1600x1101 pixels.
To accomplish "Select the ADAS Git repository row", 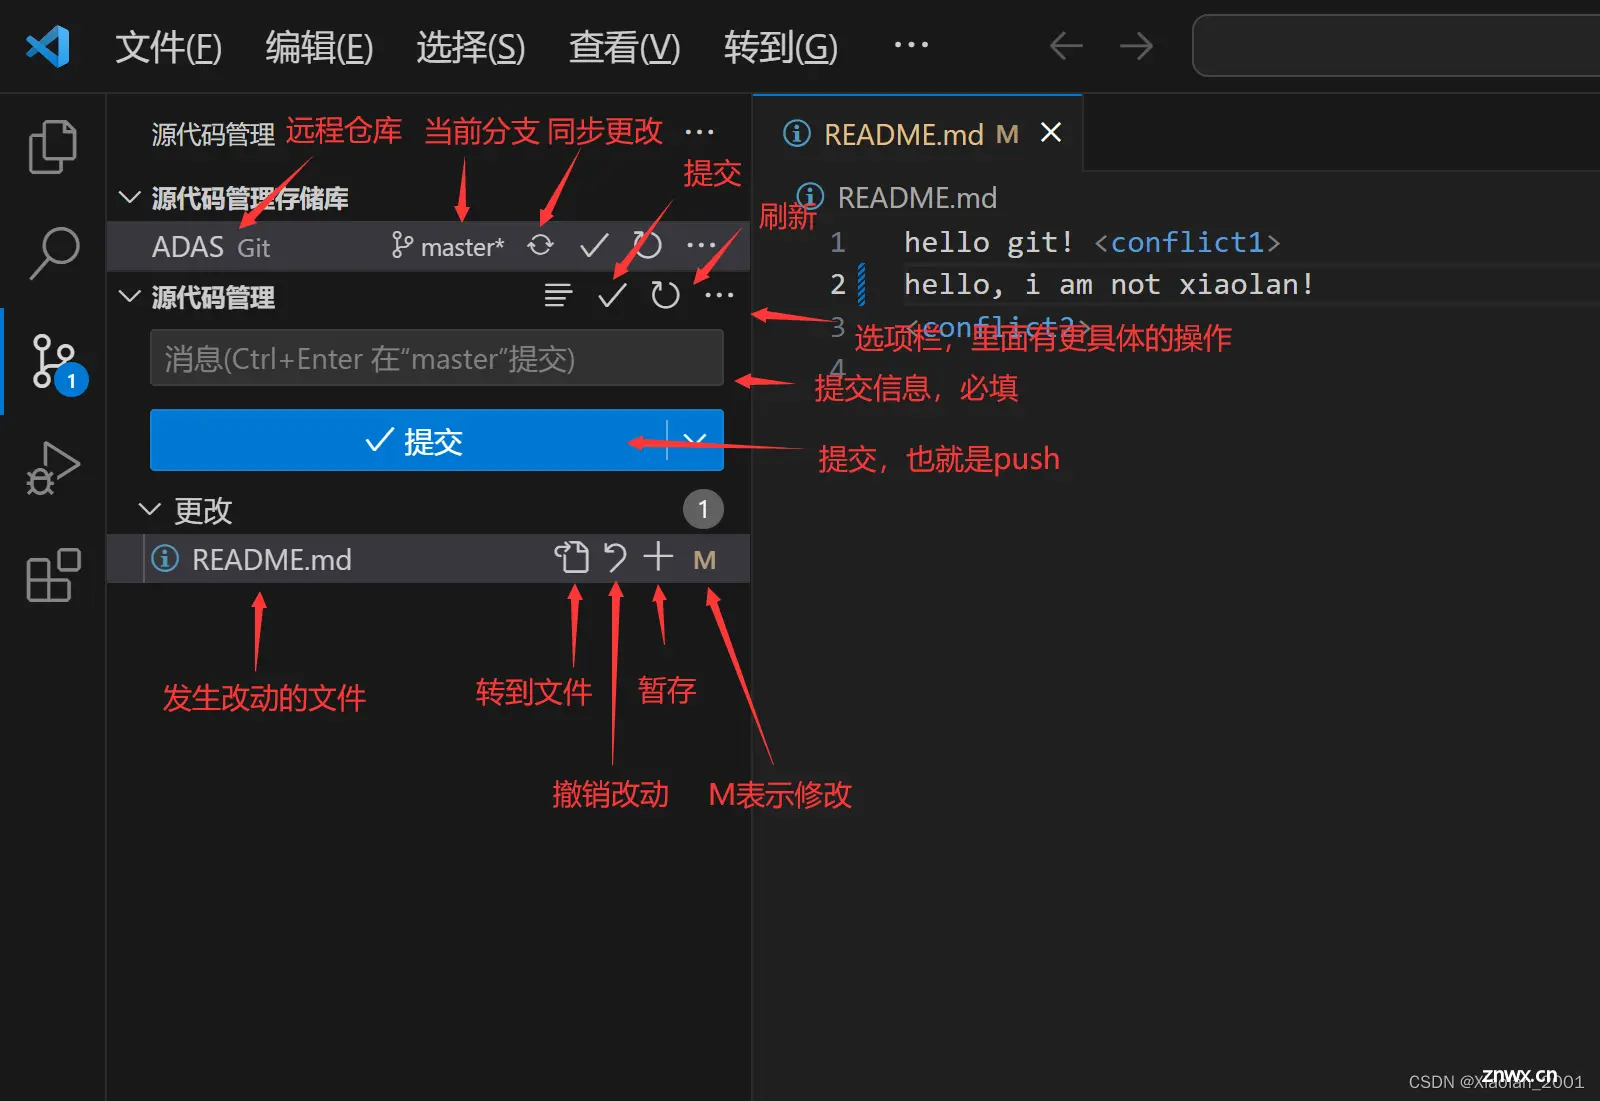I will [x=428, y=246].
